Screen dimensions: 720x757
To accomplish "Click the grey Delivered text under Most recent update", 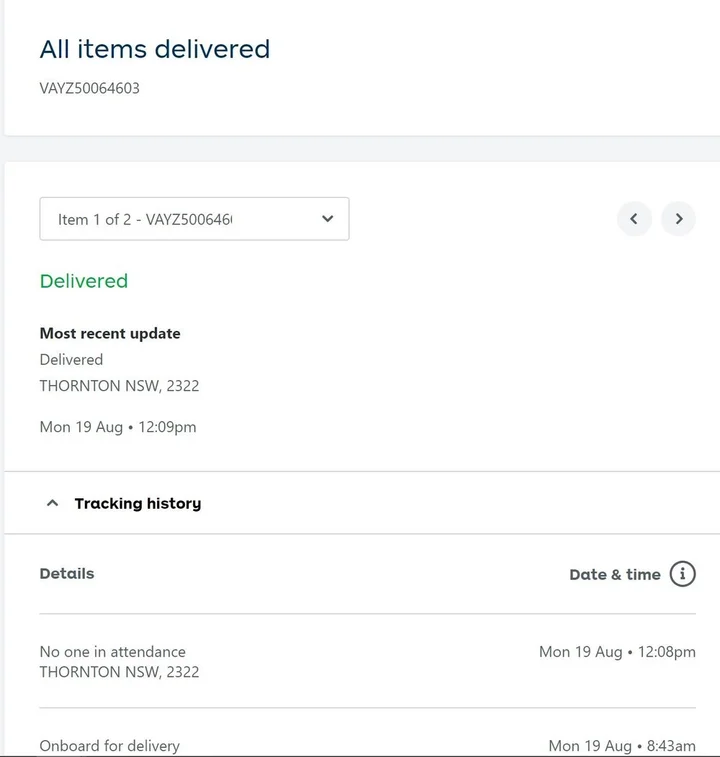I will [x=71, y=359].
